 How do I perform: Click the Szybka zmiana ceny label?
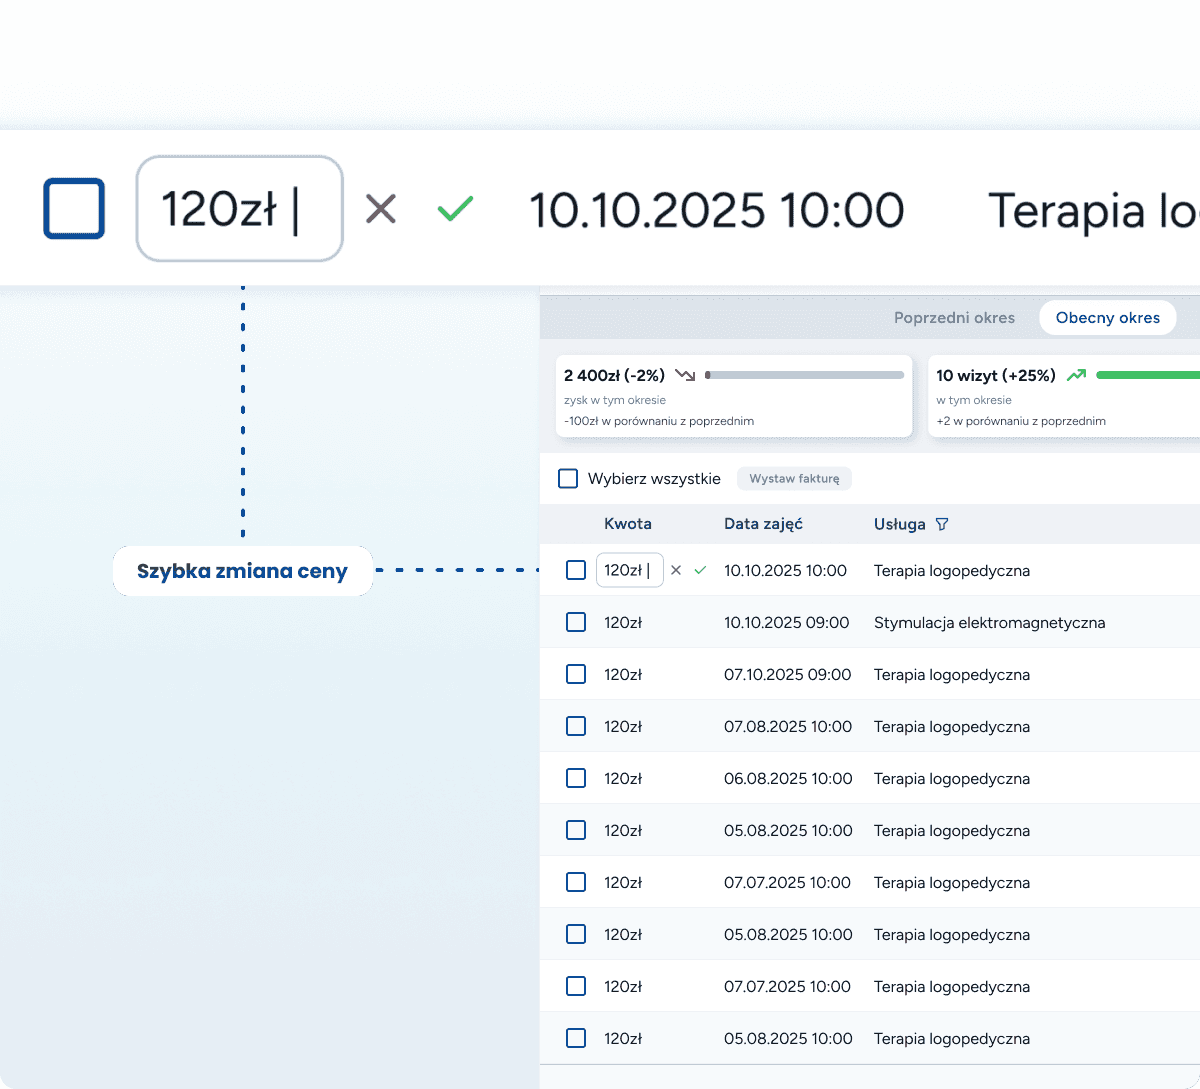click(242, 571)
